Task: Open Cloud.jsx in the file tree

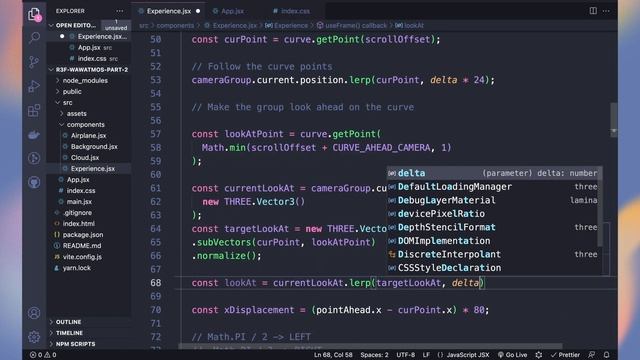Action: tap(84, 158)
